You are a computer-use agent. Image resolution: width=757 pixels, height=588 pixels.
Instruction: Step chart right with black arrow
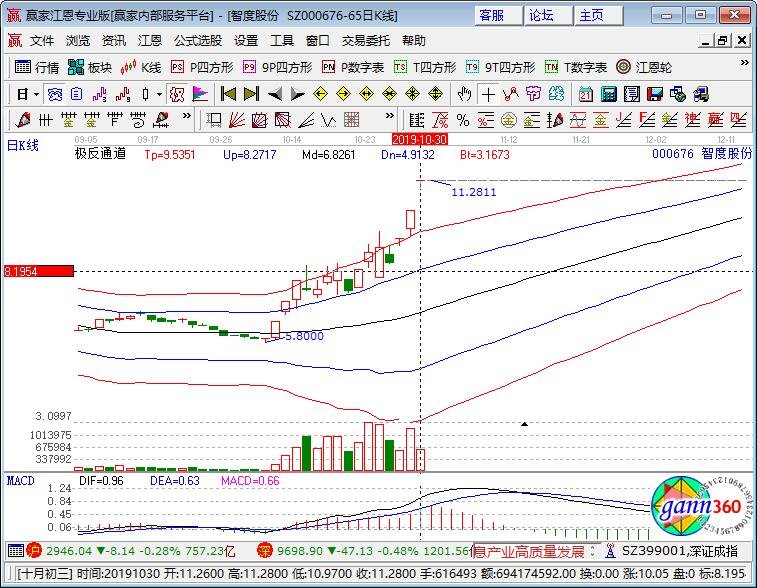(297, 94)
